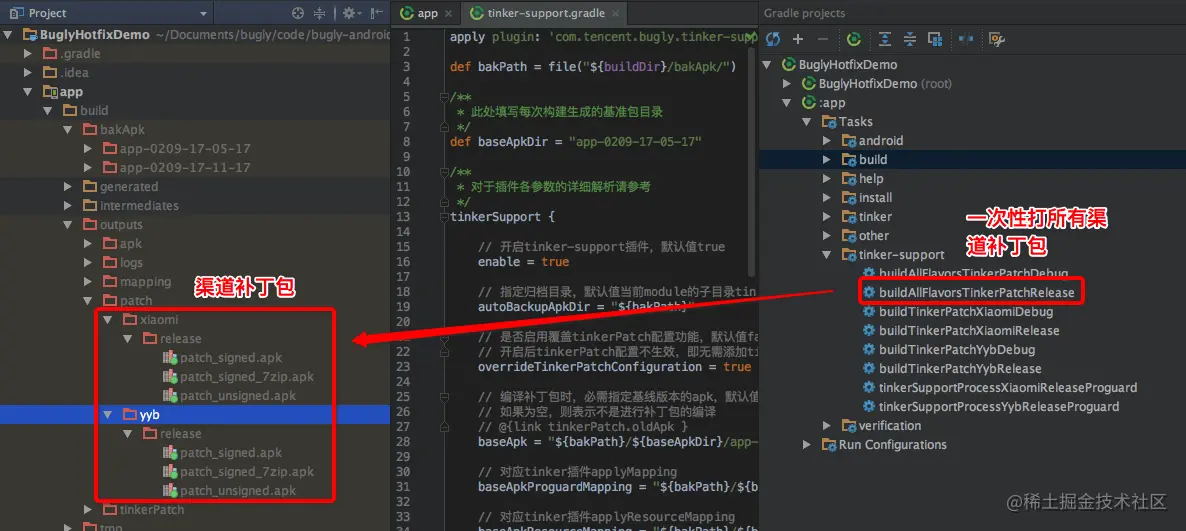Click the collapse all icon in Project panel header
The width and height of the screenshot is (1186, 531).
pyautogui.click(x=320, y=13)
